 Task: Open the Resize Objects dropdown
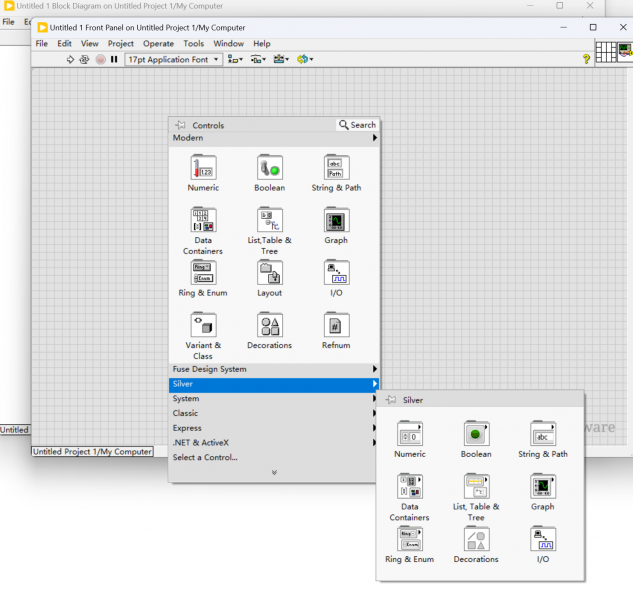[x=281, y=59]
